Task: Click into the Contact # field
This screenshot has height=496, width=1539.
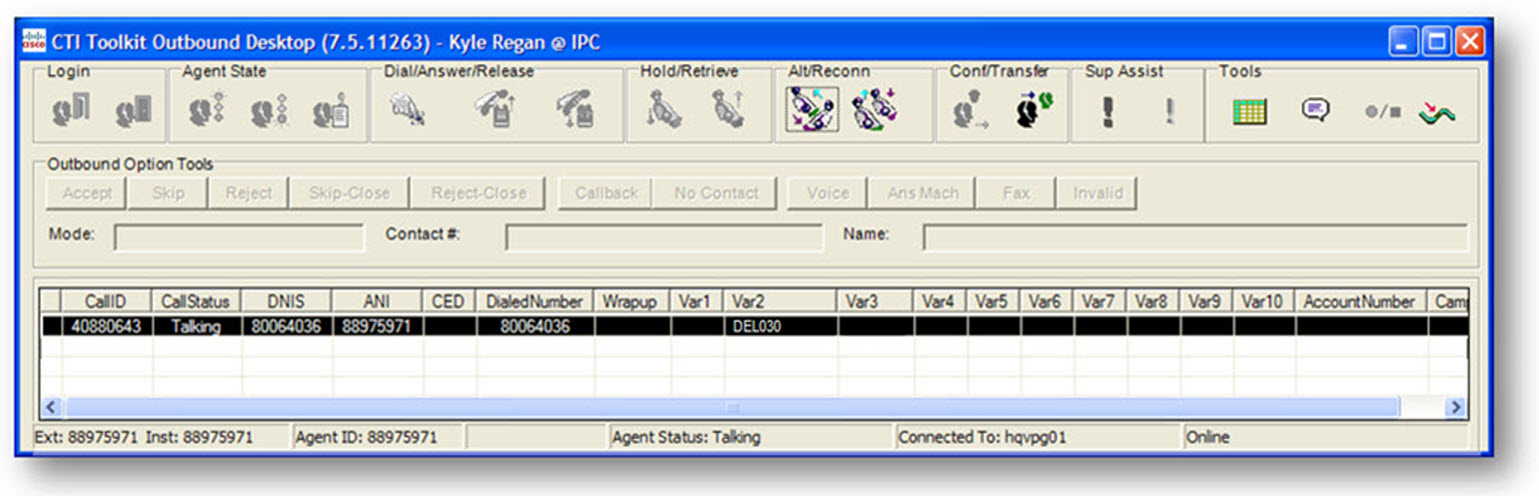Action: tap(664, 237)
